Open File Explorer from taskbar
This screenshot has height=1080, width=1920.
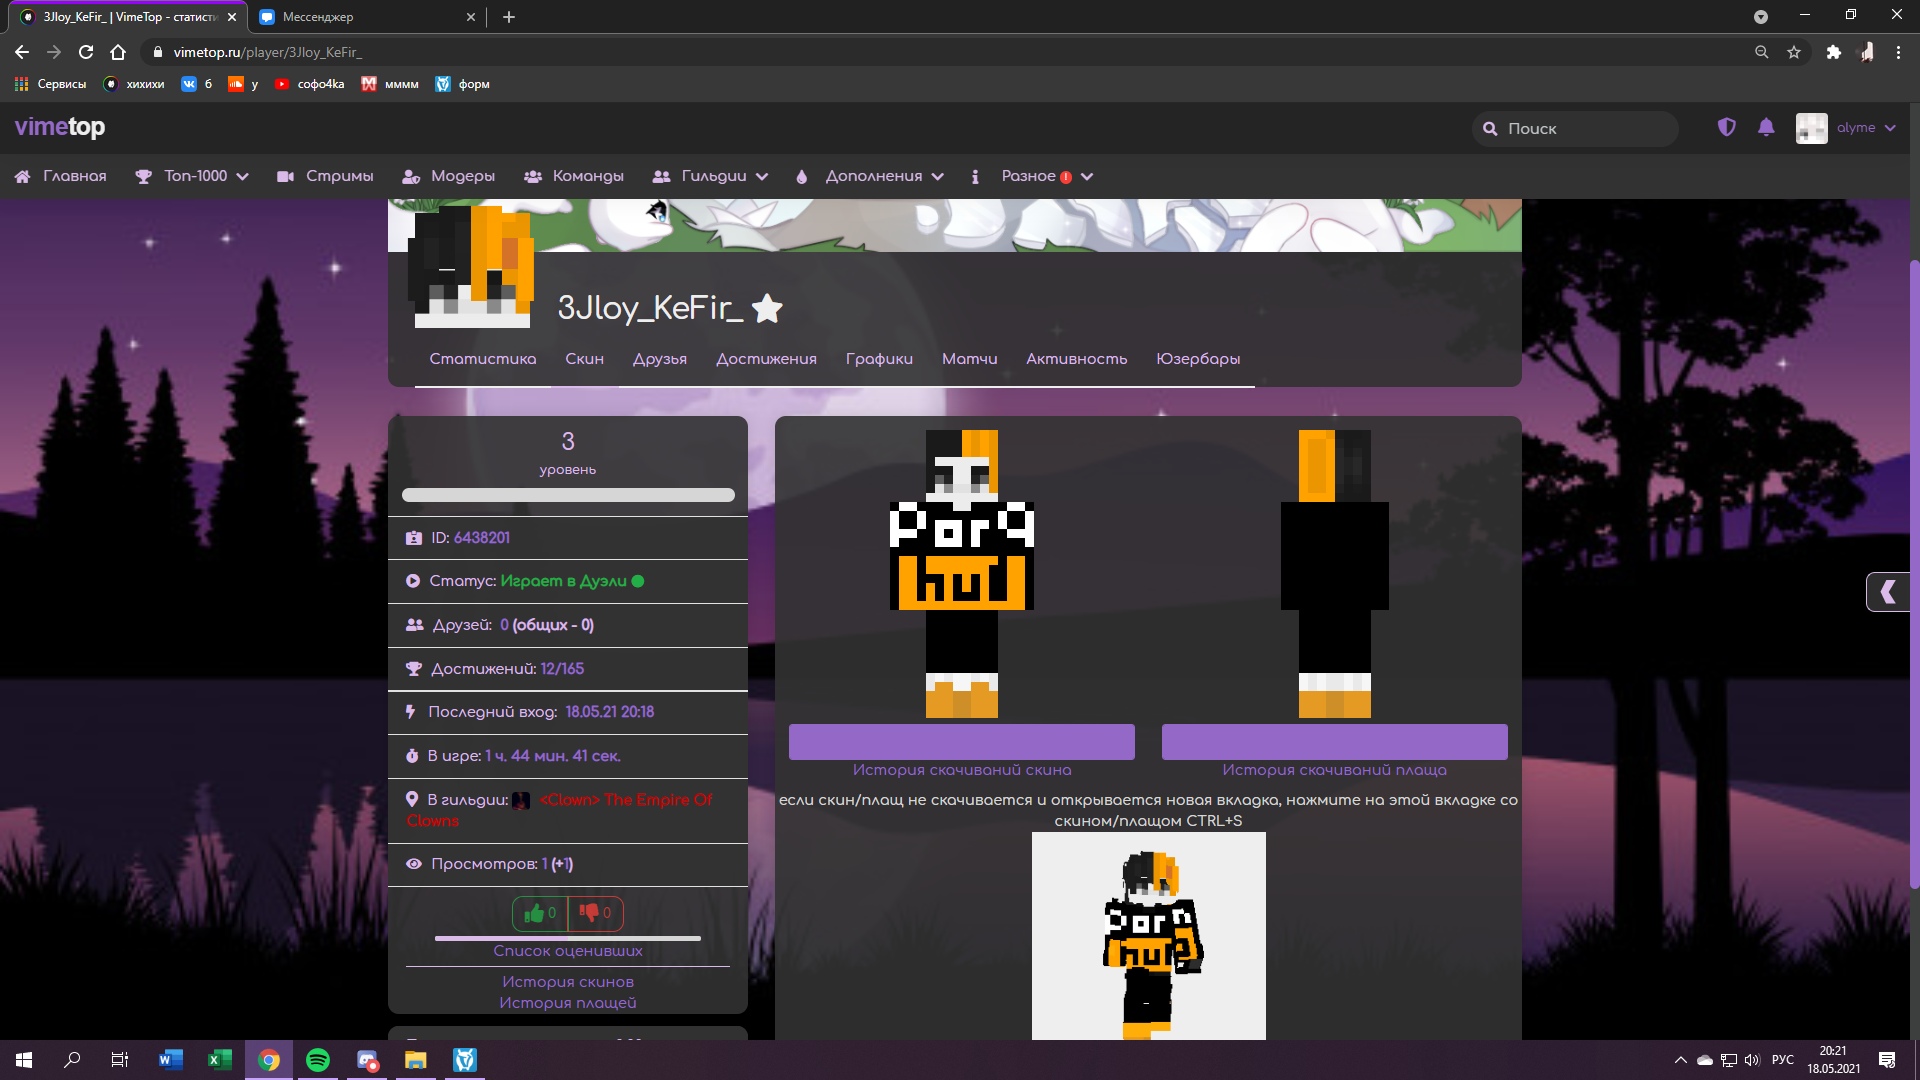coord(416,1060)
